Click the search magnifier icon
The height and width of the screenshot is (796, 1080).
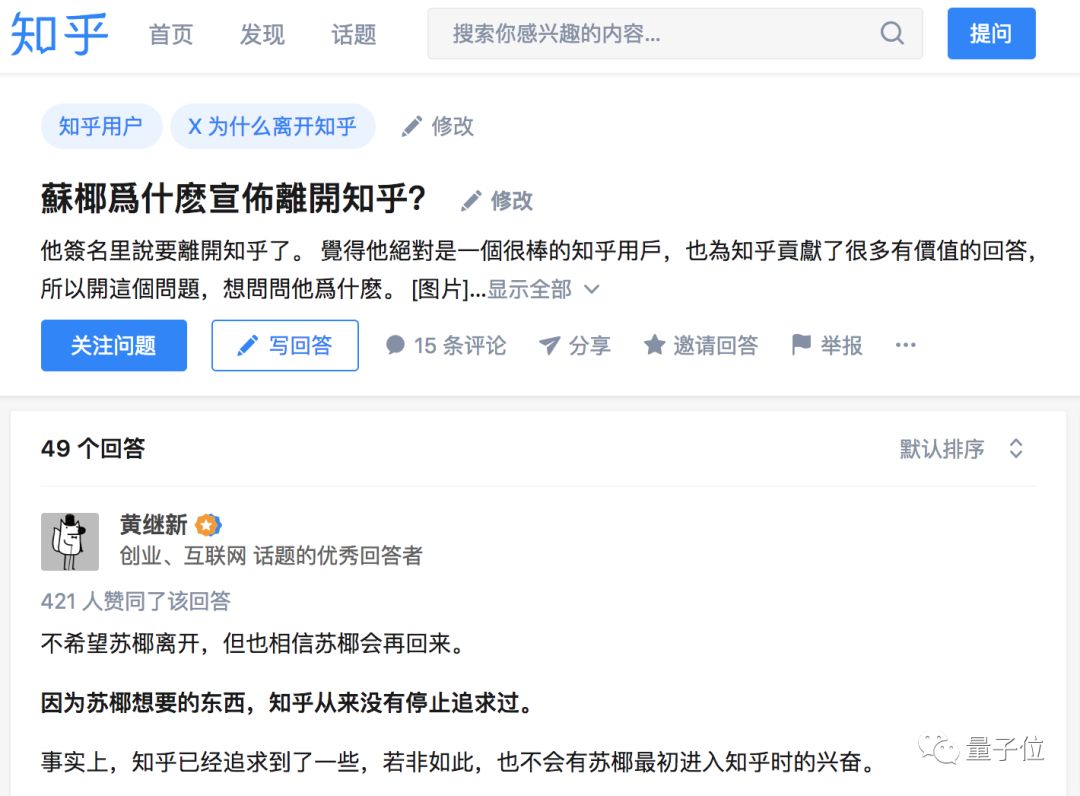(x=891, y=34)
